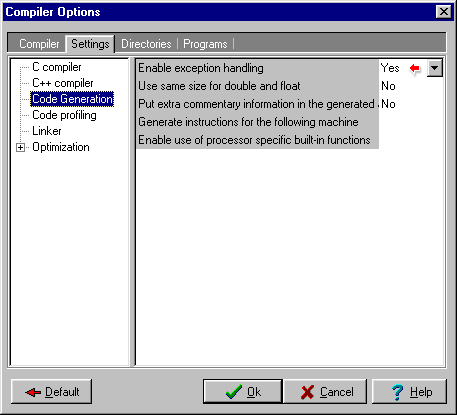The image size is (457, 415).
Task: Click the green checkmark on Ok button
Action: tap(234, 392)
